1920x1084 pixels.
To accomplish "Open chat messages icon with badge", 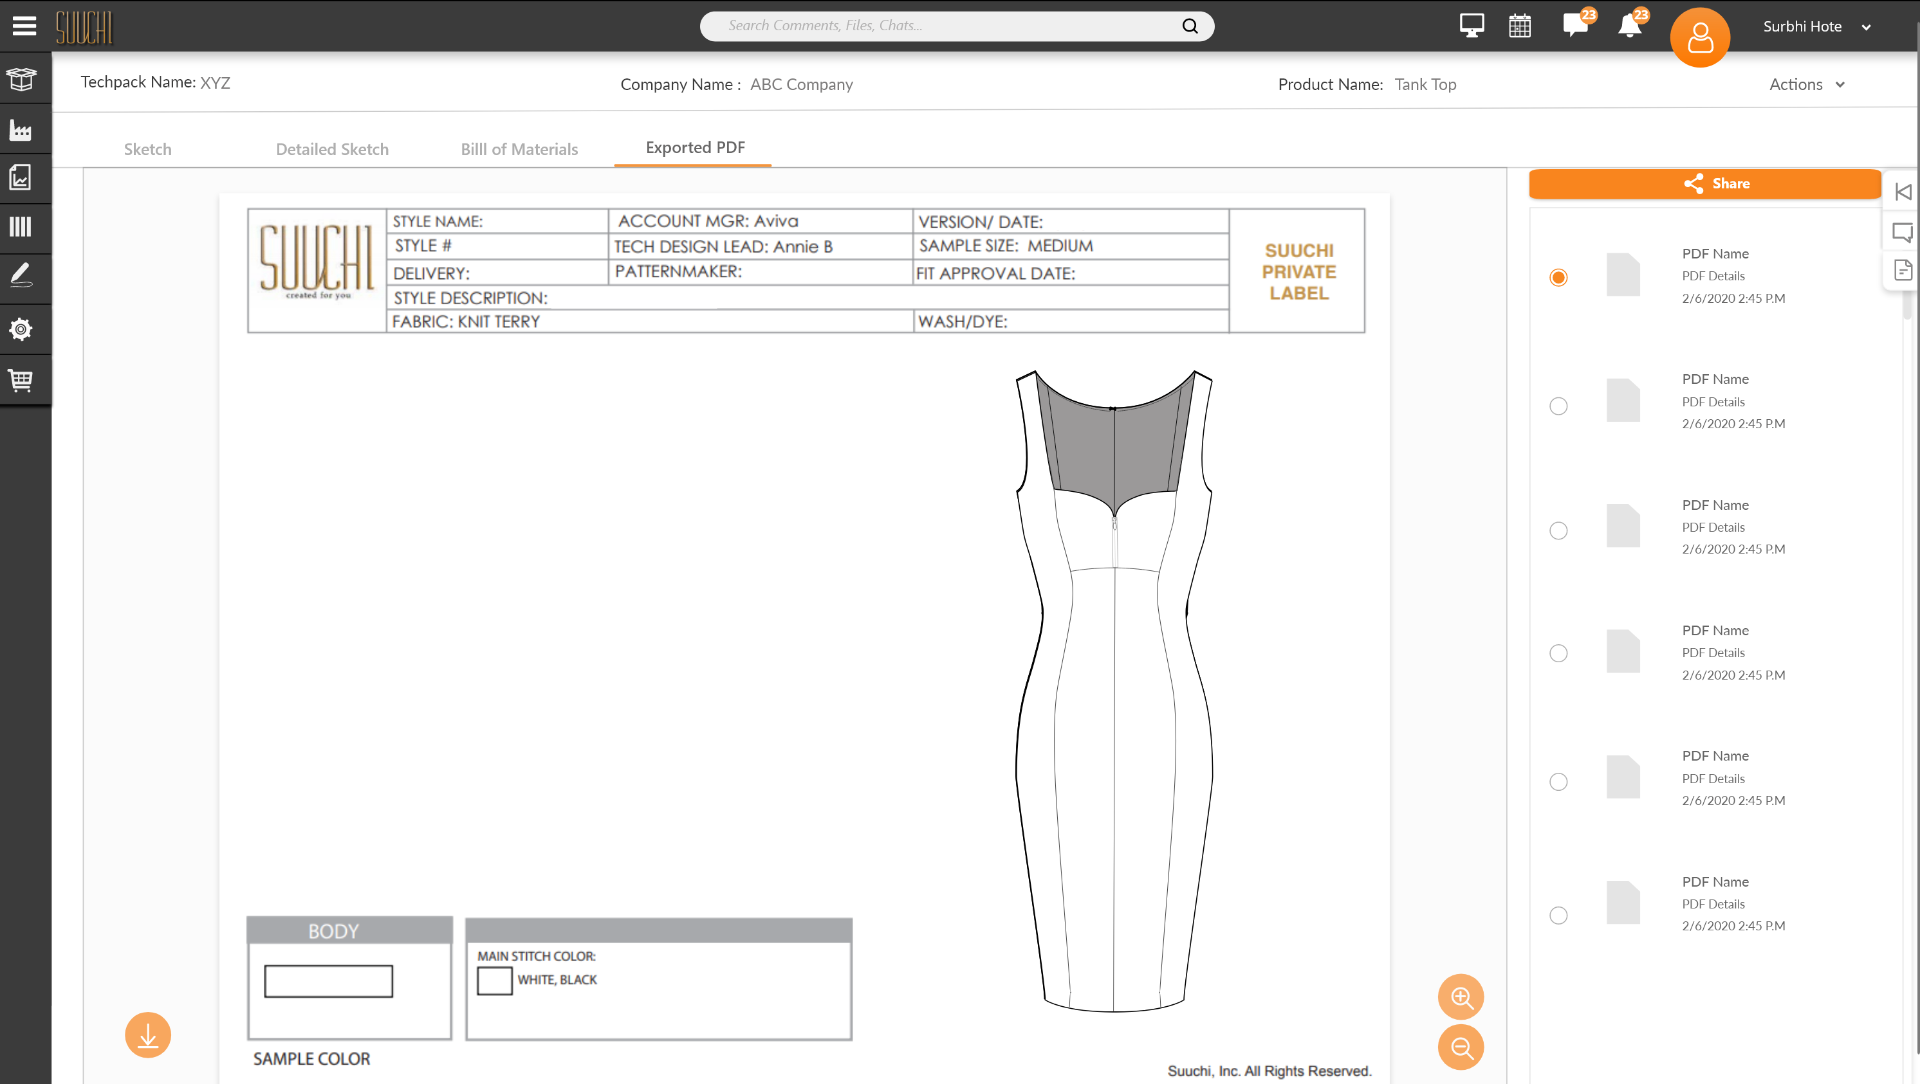I will (1578, 24).
